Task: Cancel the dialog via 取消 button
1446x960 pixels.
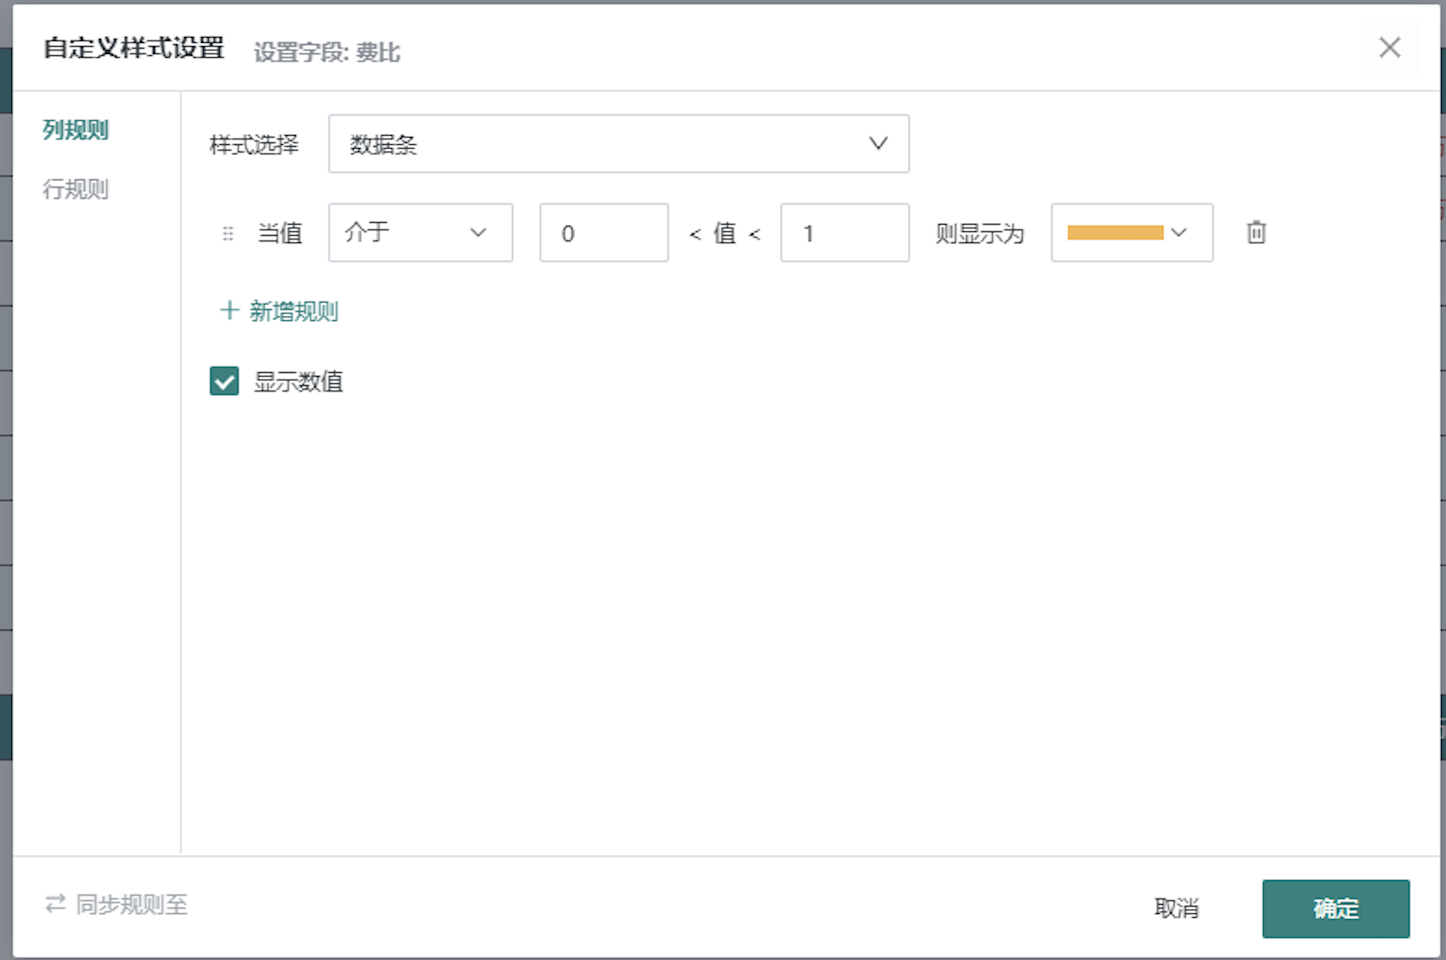Action: point(1177,908)
